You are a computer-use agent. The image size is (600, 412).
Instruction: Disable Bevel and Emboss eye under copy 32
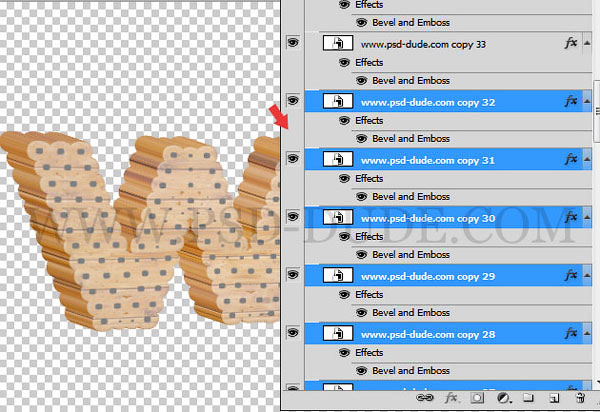[x=362, y=138]
